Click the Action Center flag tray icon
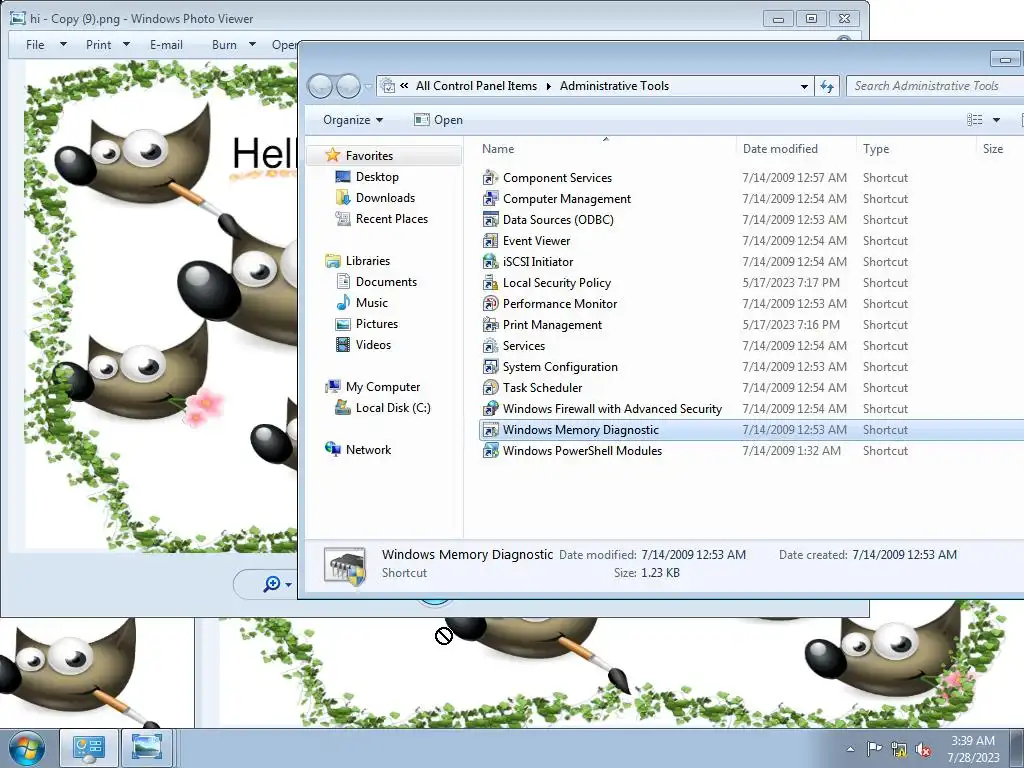1024x768 pixels. [874, 749]
